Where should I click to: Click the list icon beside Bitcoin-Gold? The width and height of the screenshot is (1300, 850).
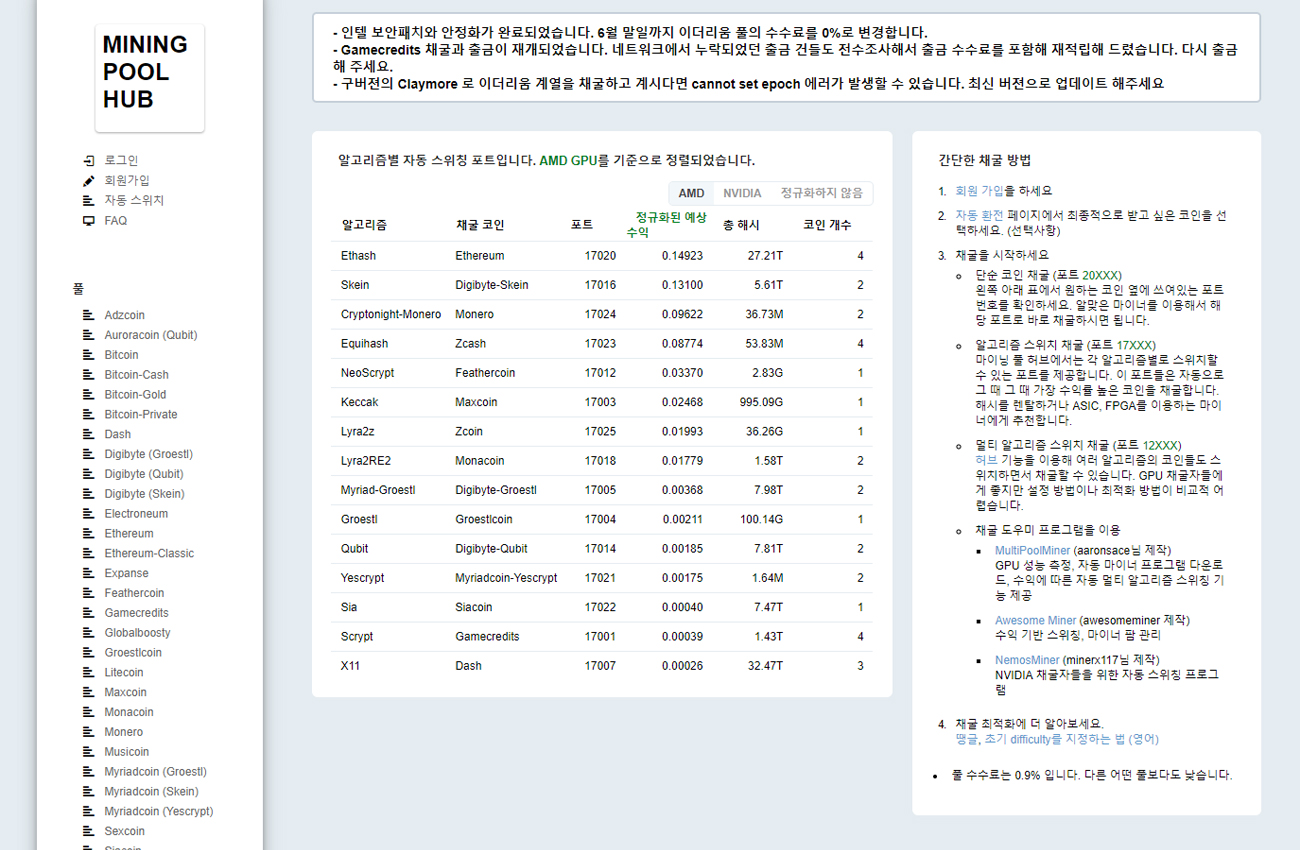point(88,394)
